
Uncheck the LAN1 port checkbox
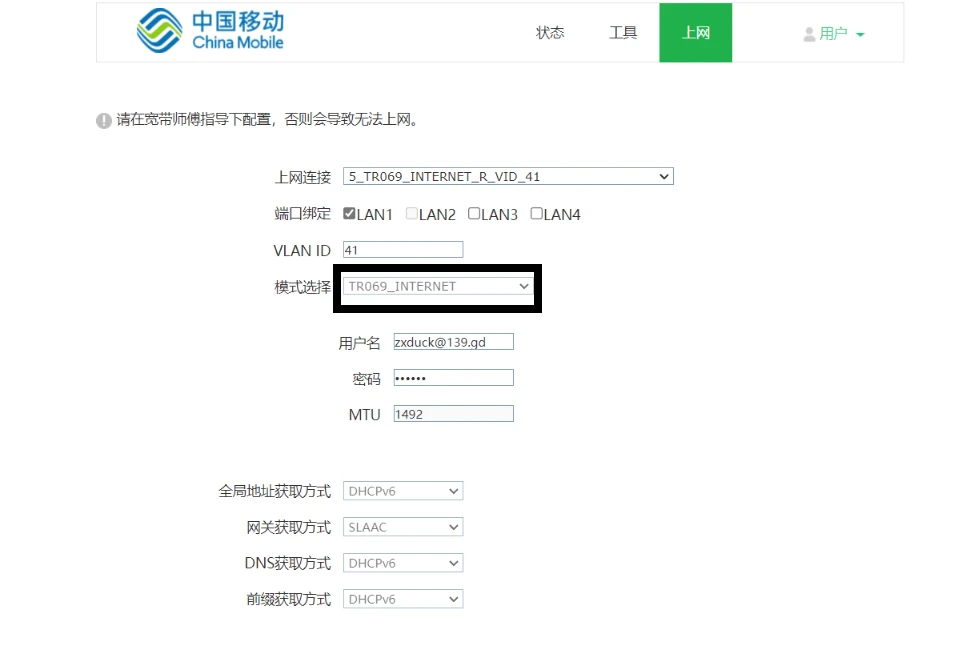click(349, 214)
